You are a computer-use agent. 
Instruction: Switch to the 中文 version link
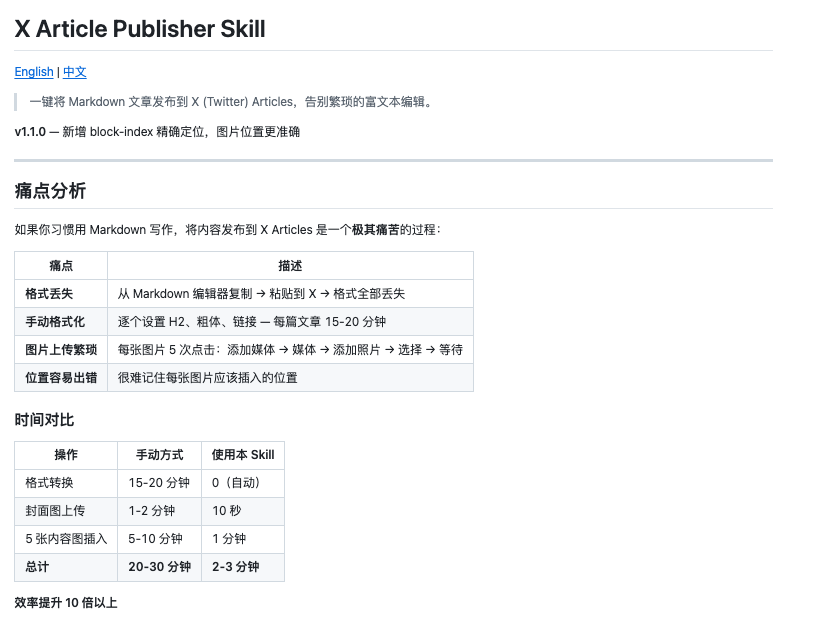tap(75, 71)
